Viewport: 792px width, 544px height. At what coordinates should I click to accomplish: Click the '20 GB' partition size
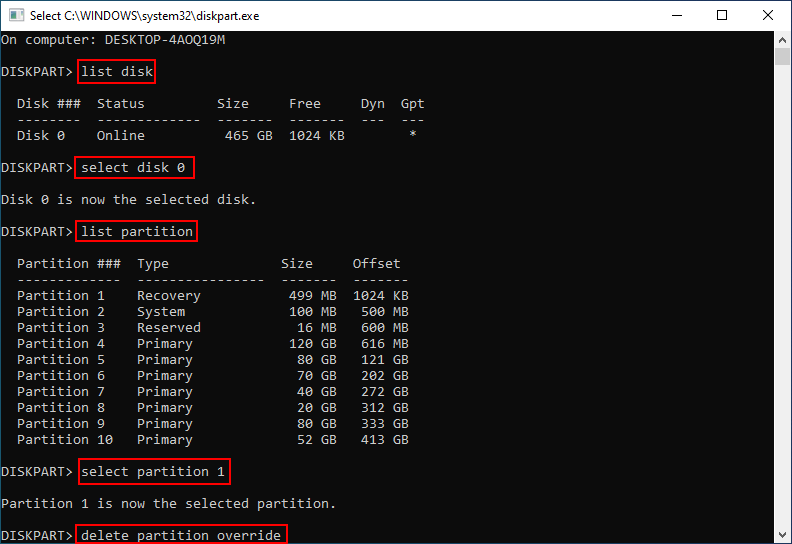coord(317,408)
